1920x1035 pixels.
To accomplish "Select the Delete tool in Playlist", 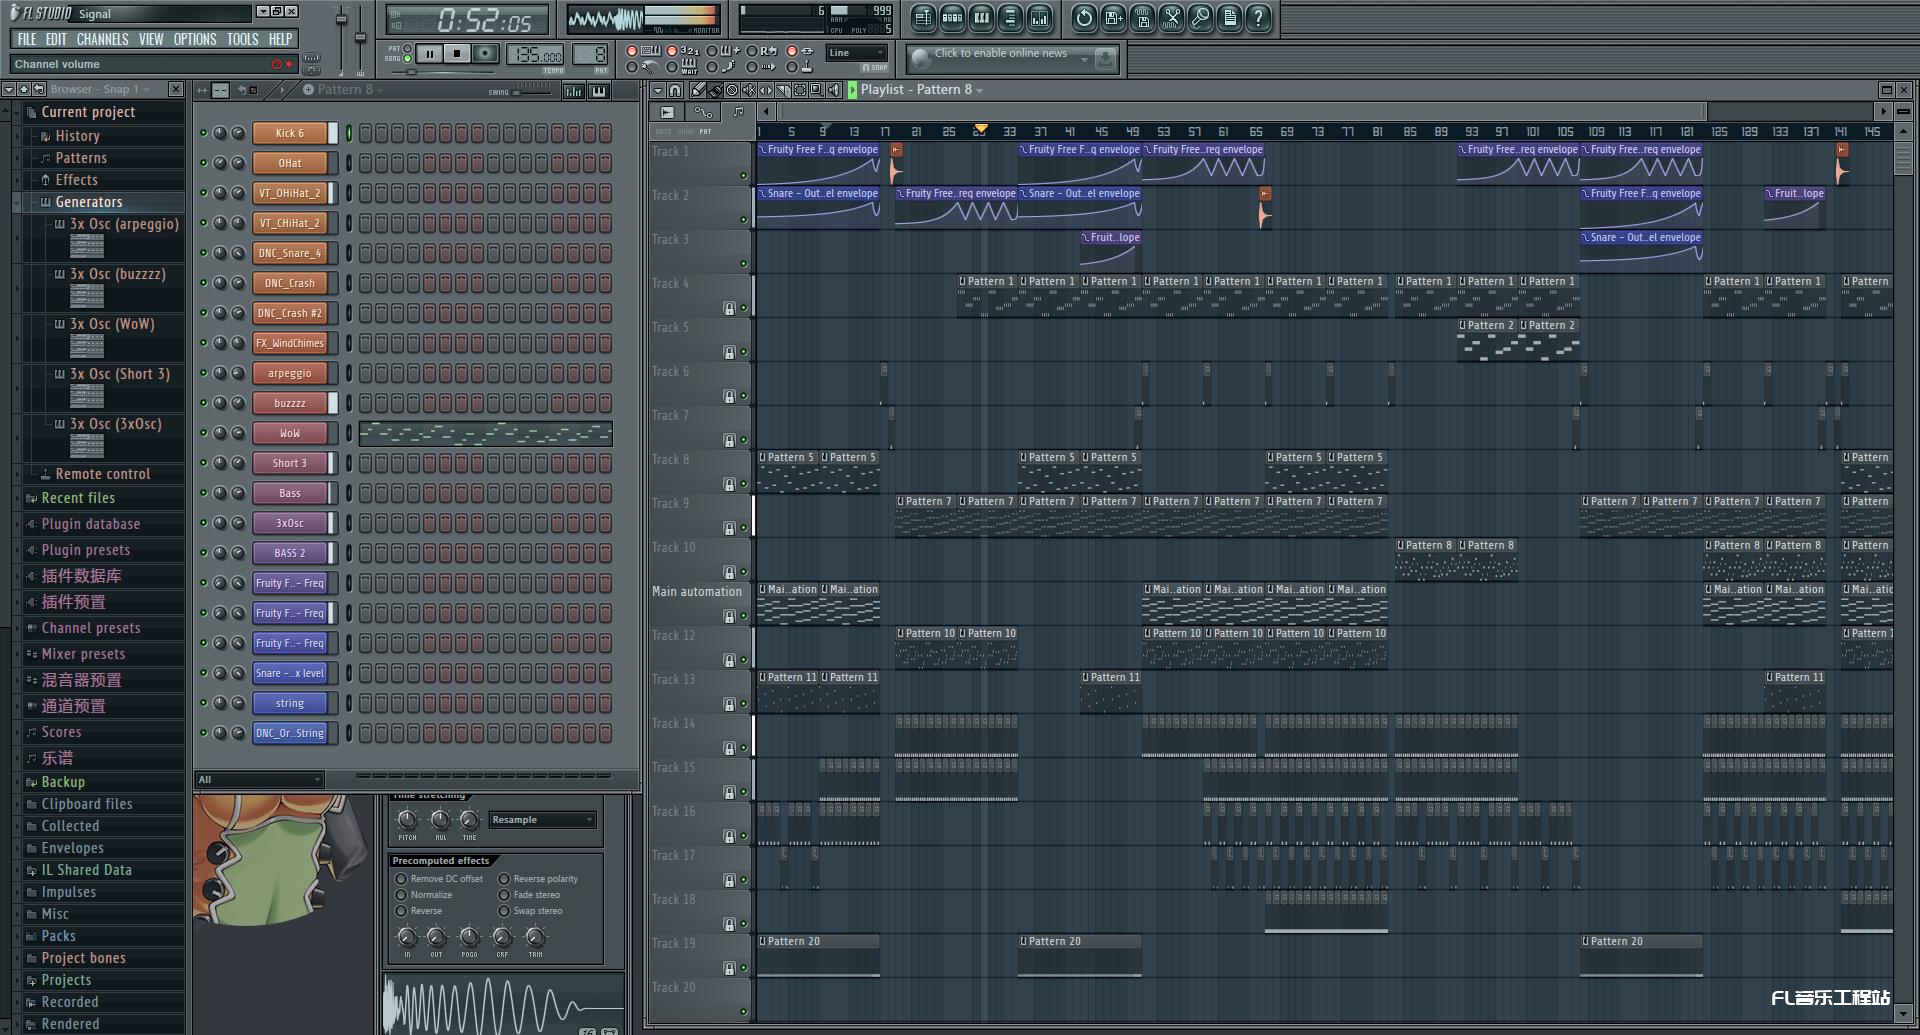I will 731,90.
